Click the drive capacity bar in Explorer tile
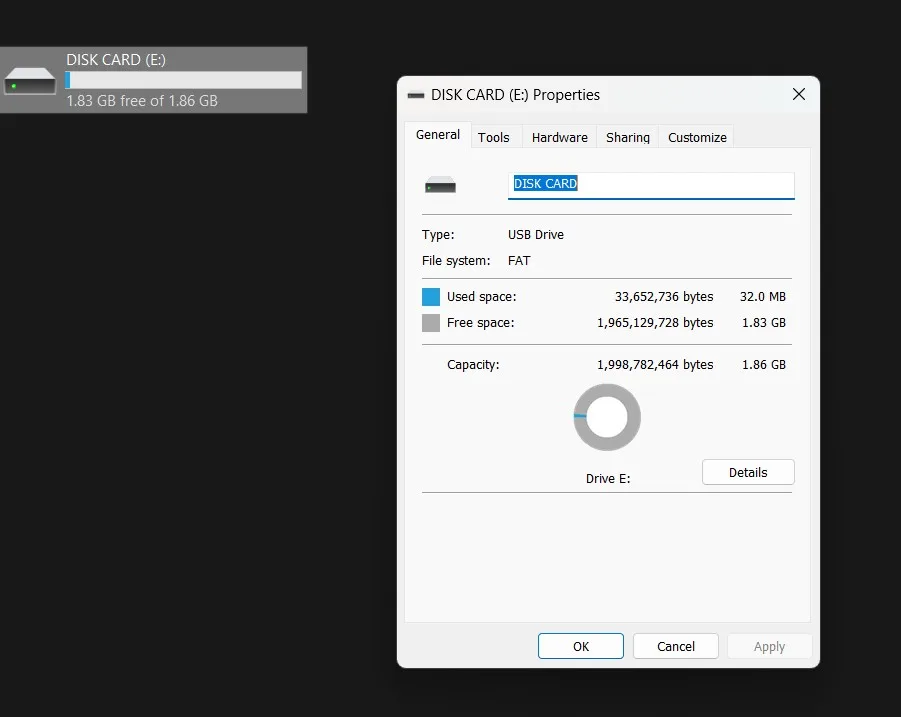Image resolution: width=901 pixels, height=717 pixels. [183, 80]
